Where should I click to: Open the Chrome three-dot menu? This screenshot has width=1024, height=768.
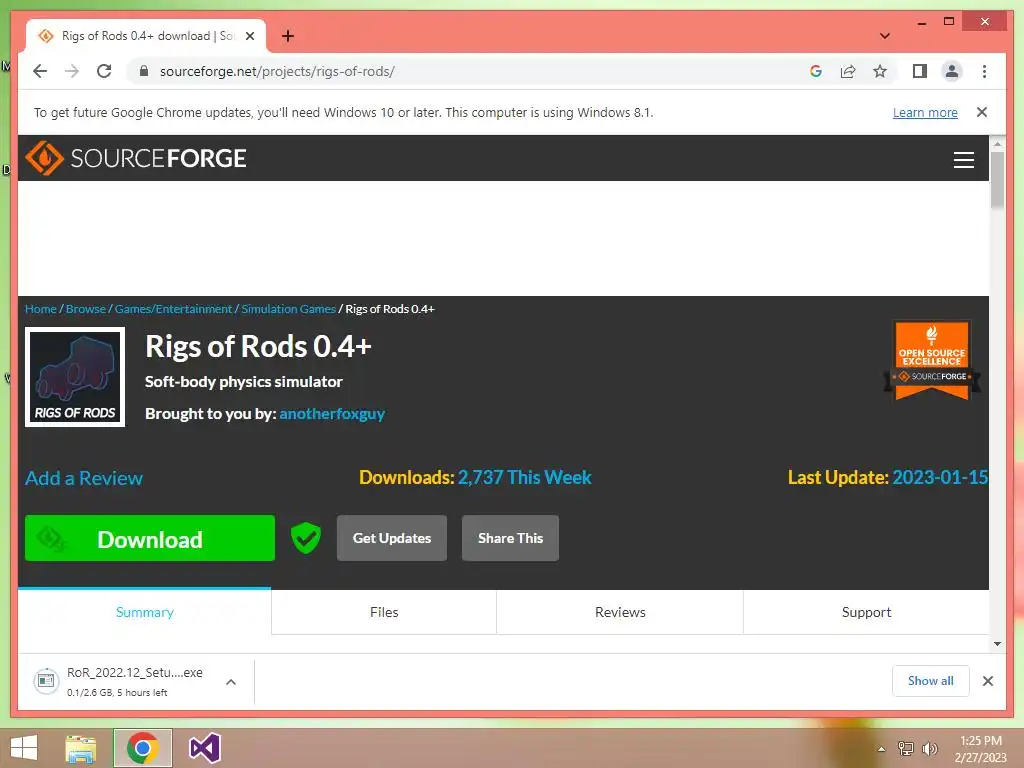984,71
